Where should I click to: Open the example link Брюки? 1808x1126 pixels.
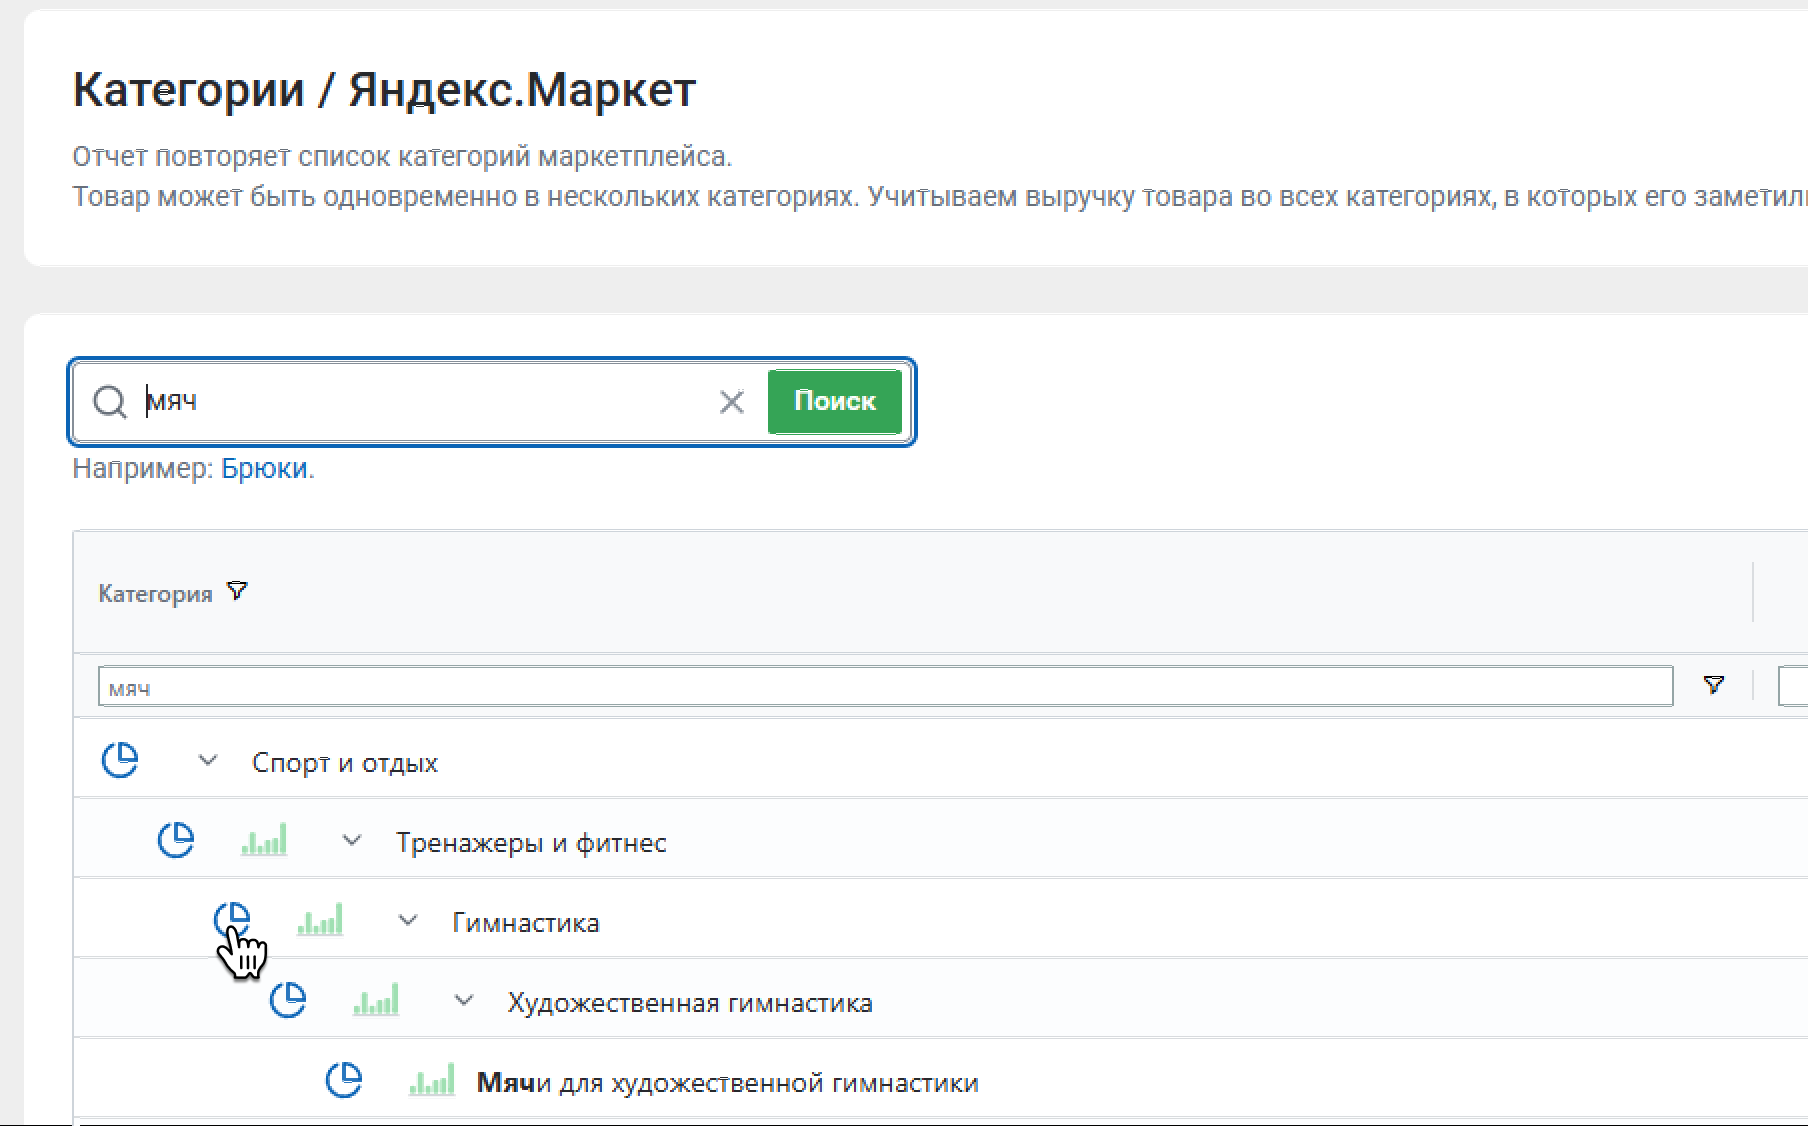pos(264,468)
